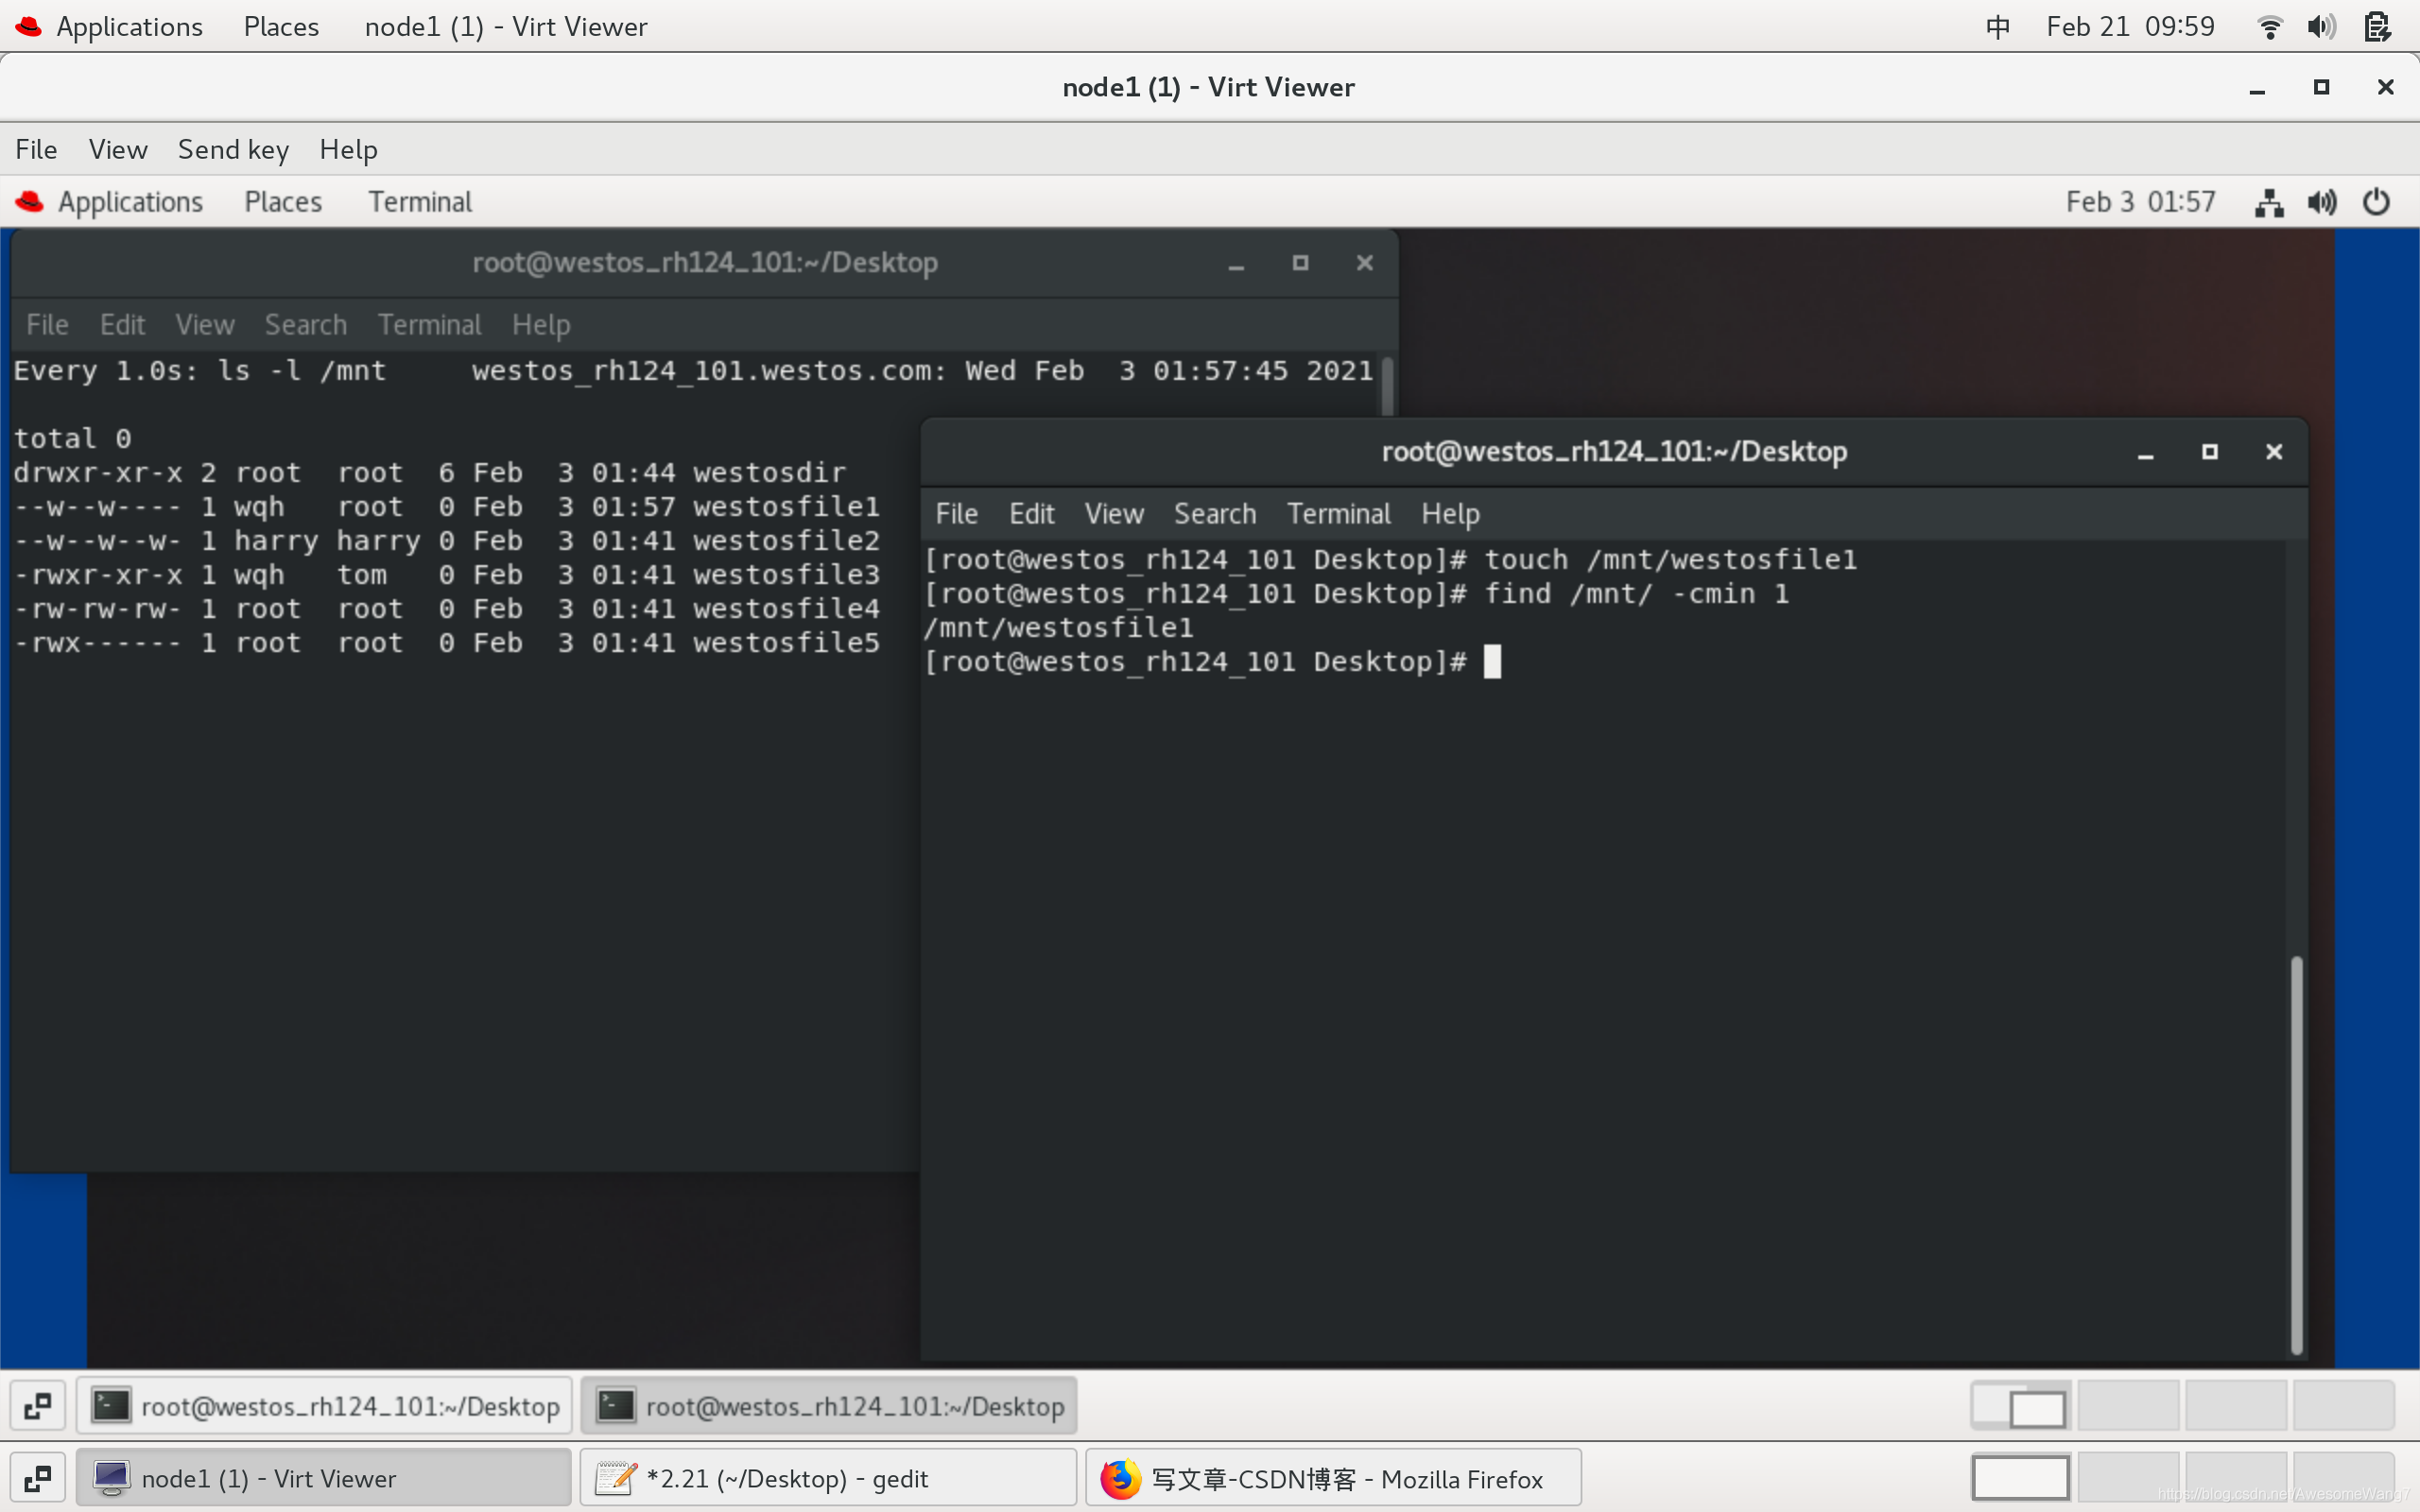Click the touch /mnt/westosfile1 command line
This screenshot has width=2420, height=1512.
[1391, 560]
